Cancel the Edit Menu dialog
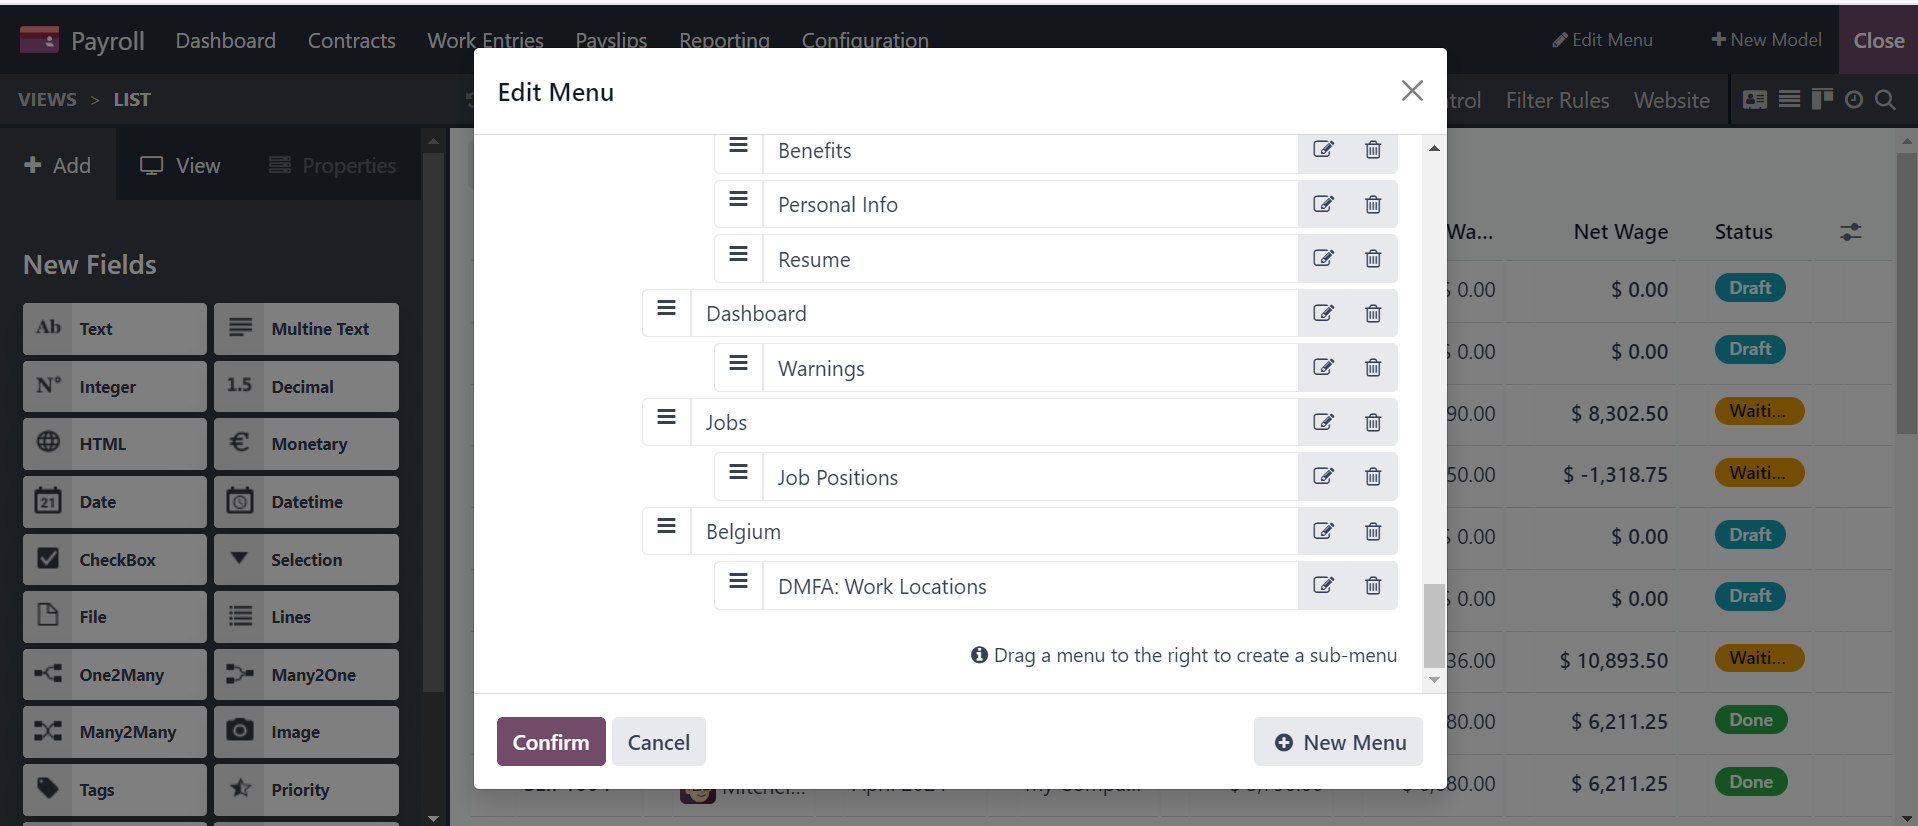This screenshot has height=826, width=1918. coord(659,742)
